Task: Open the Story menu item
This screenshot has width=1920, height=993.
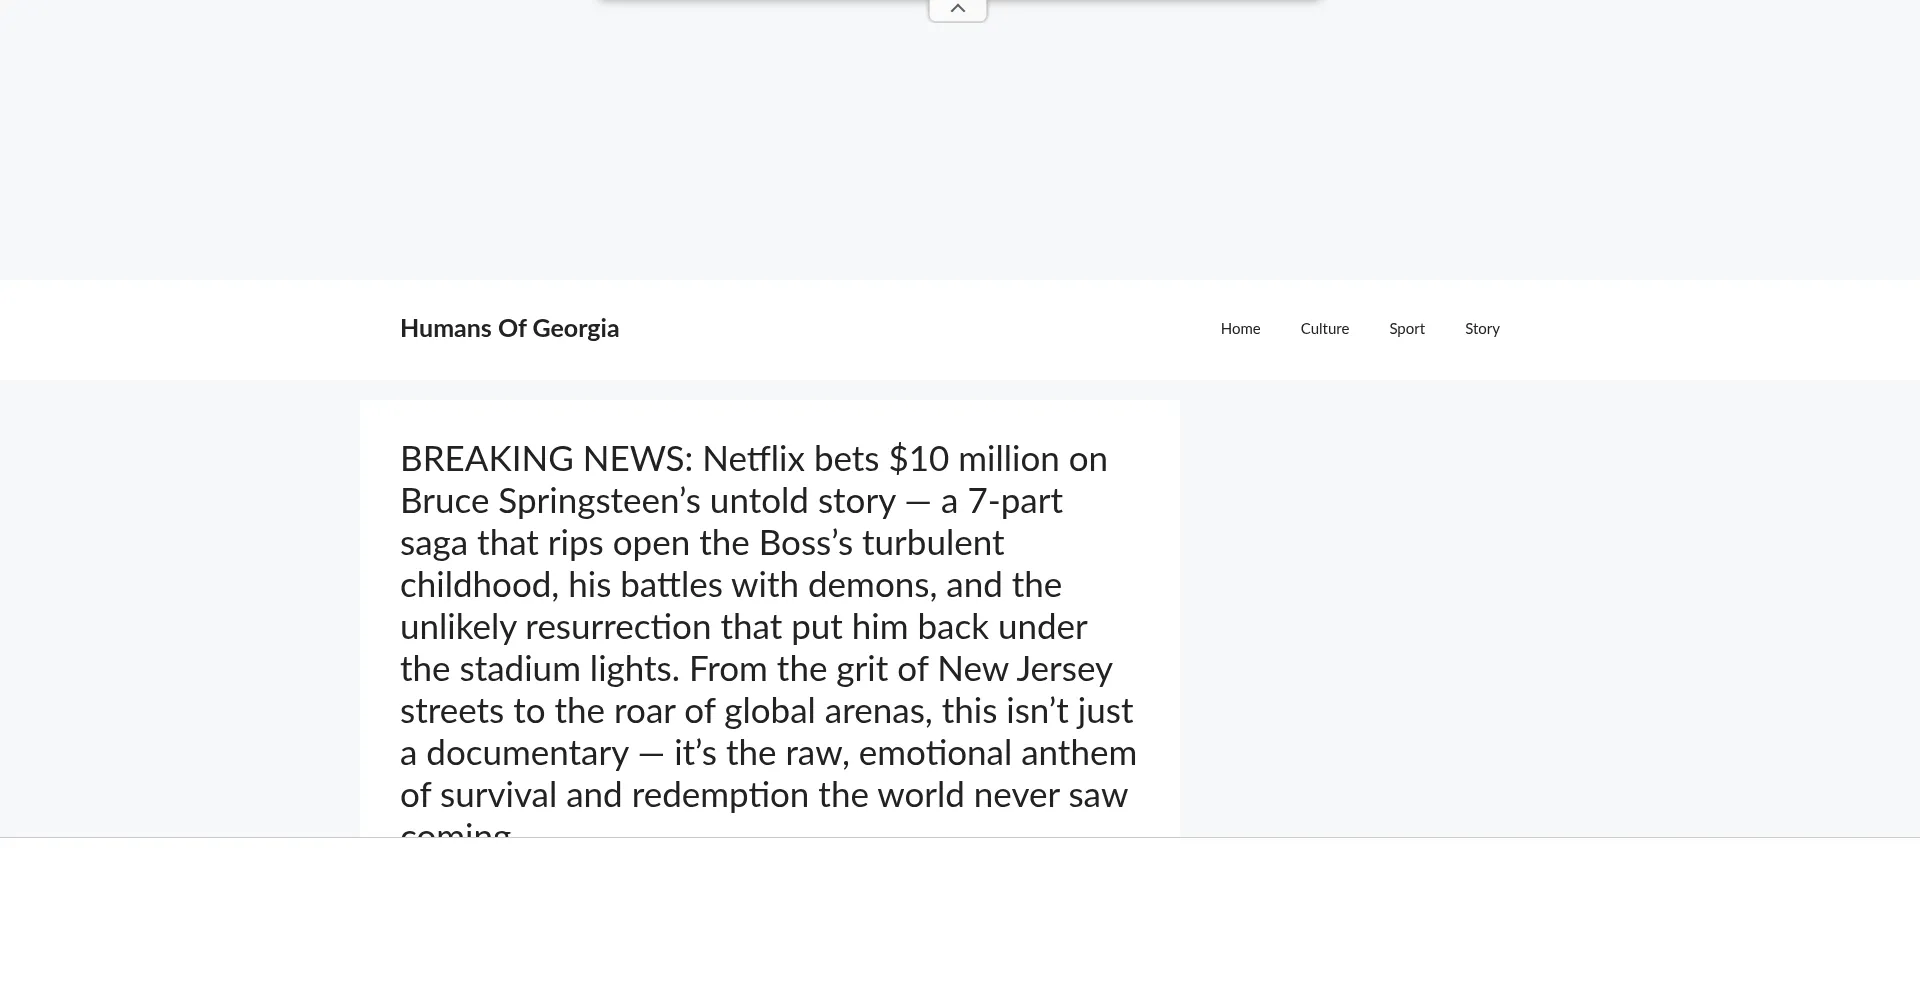Action: coord(1482,329)
